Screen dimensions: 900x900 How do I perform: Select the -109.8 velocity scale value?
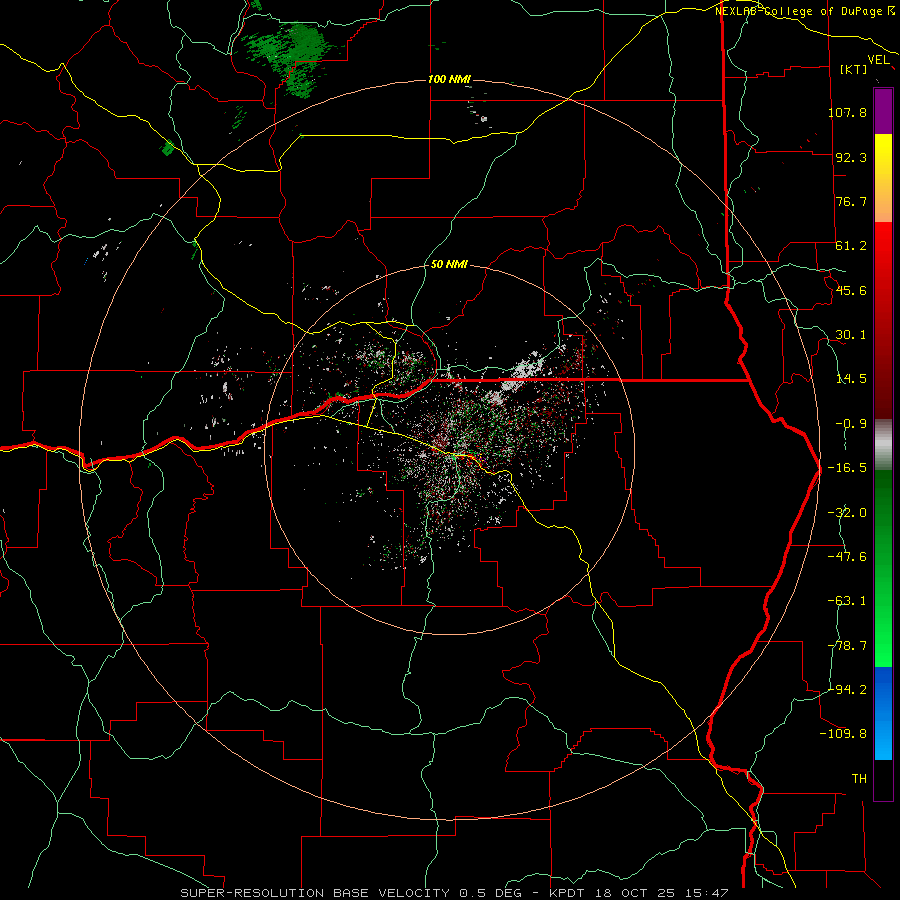pyautogui.click(x=843, y=734)
